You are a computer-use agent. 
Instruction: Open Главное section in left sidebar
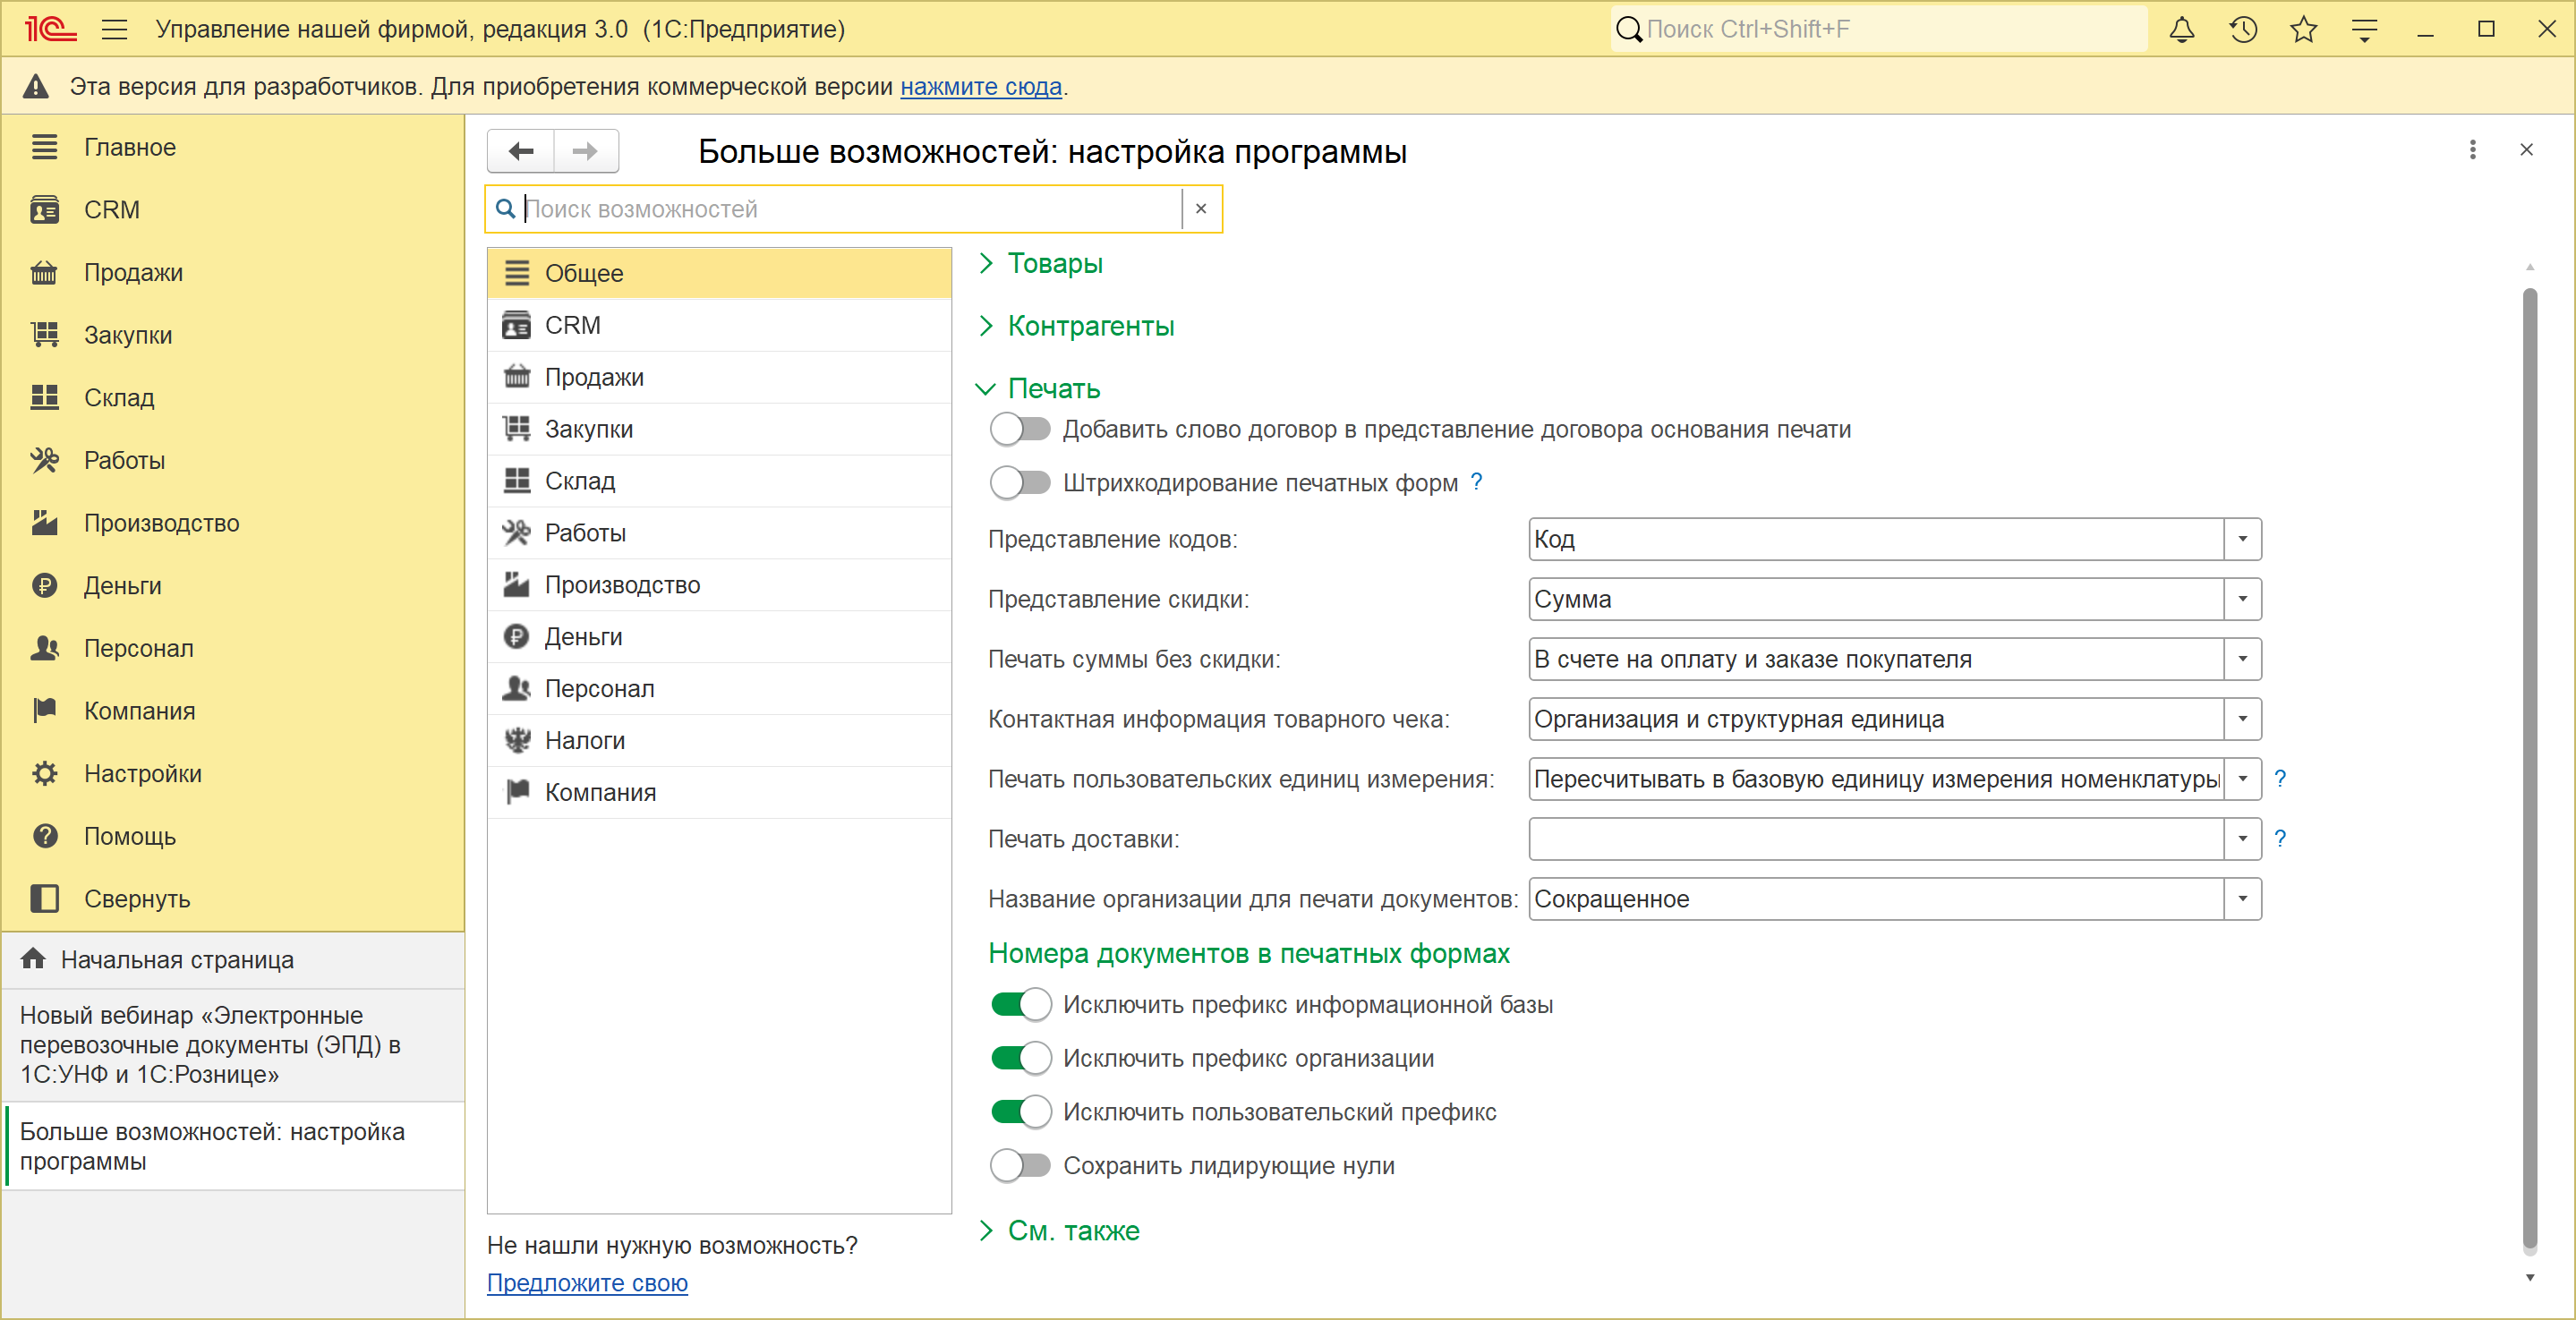[x=233, y=147]
